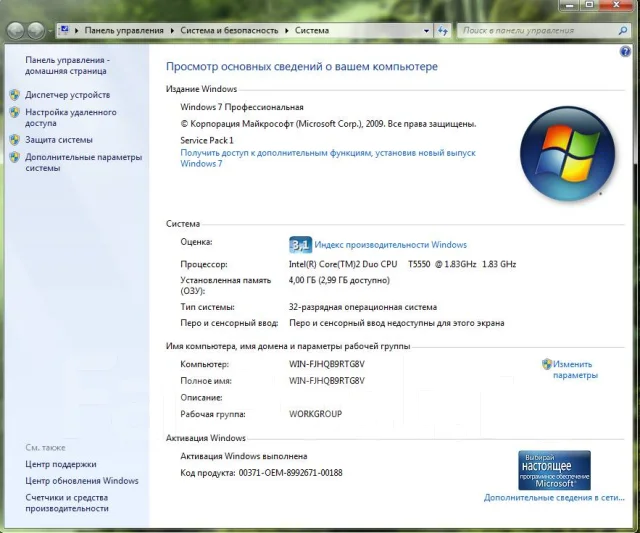Expand the arrow after Система и безопасность
Viewport: 640px width, 533px height.
pyautogui.click(x=287, y=31)
